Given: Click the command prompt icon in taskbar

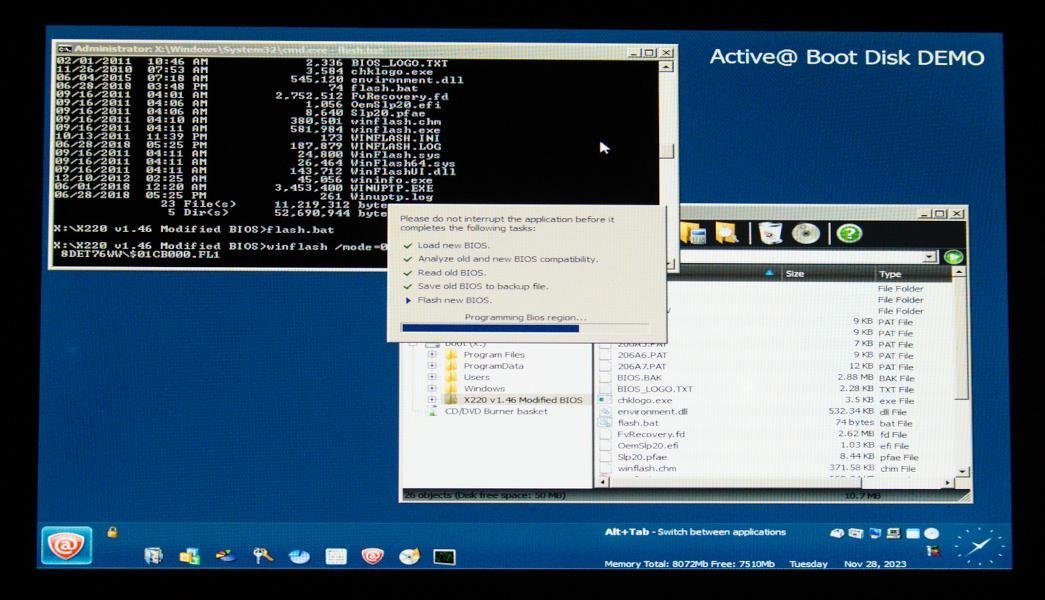Looking at the screenshot, I should 445,557.
